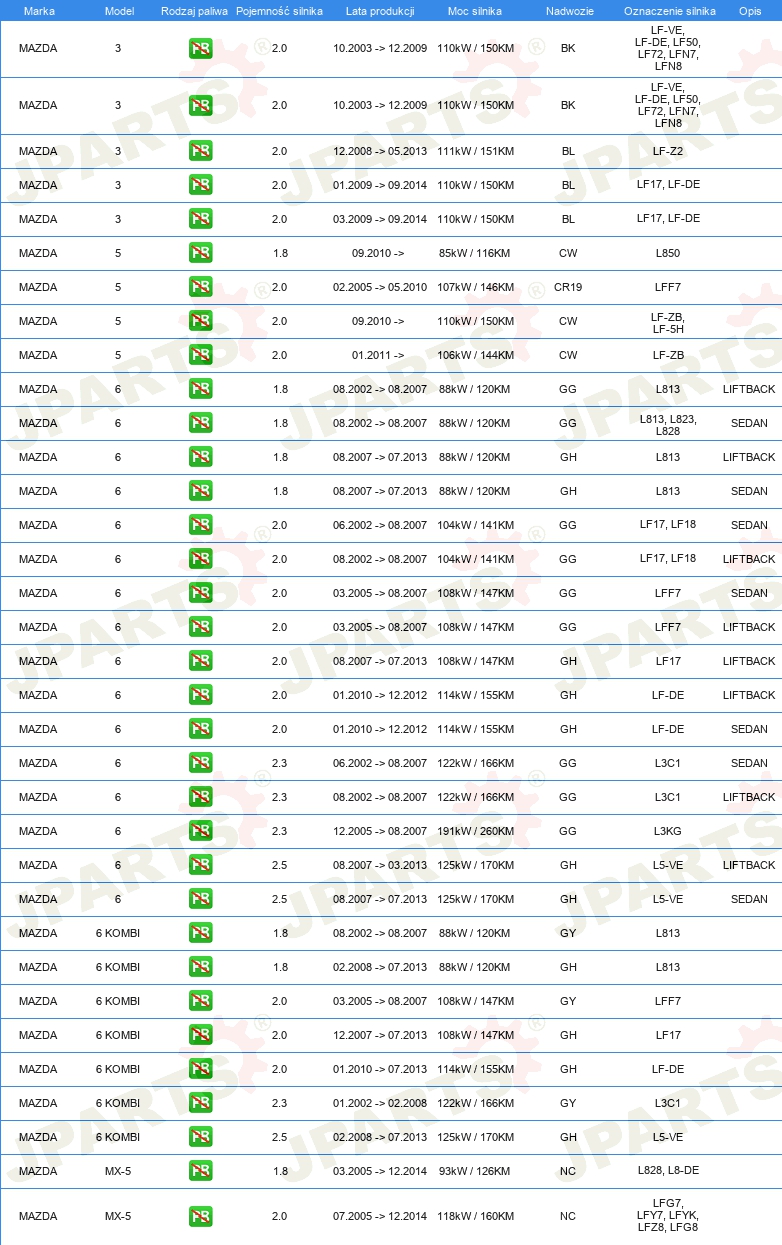The height and width of the screenshot is (1245, 782).
Task: Click the 'Rodzaj paliwa' column header
Action: click(x=195, y=10)
